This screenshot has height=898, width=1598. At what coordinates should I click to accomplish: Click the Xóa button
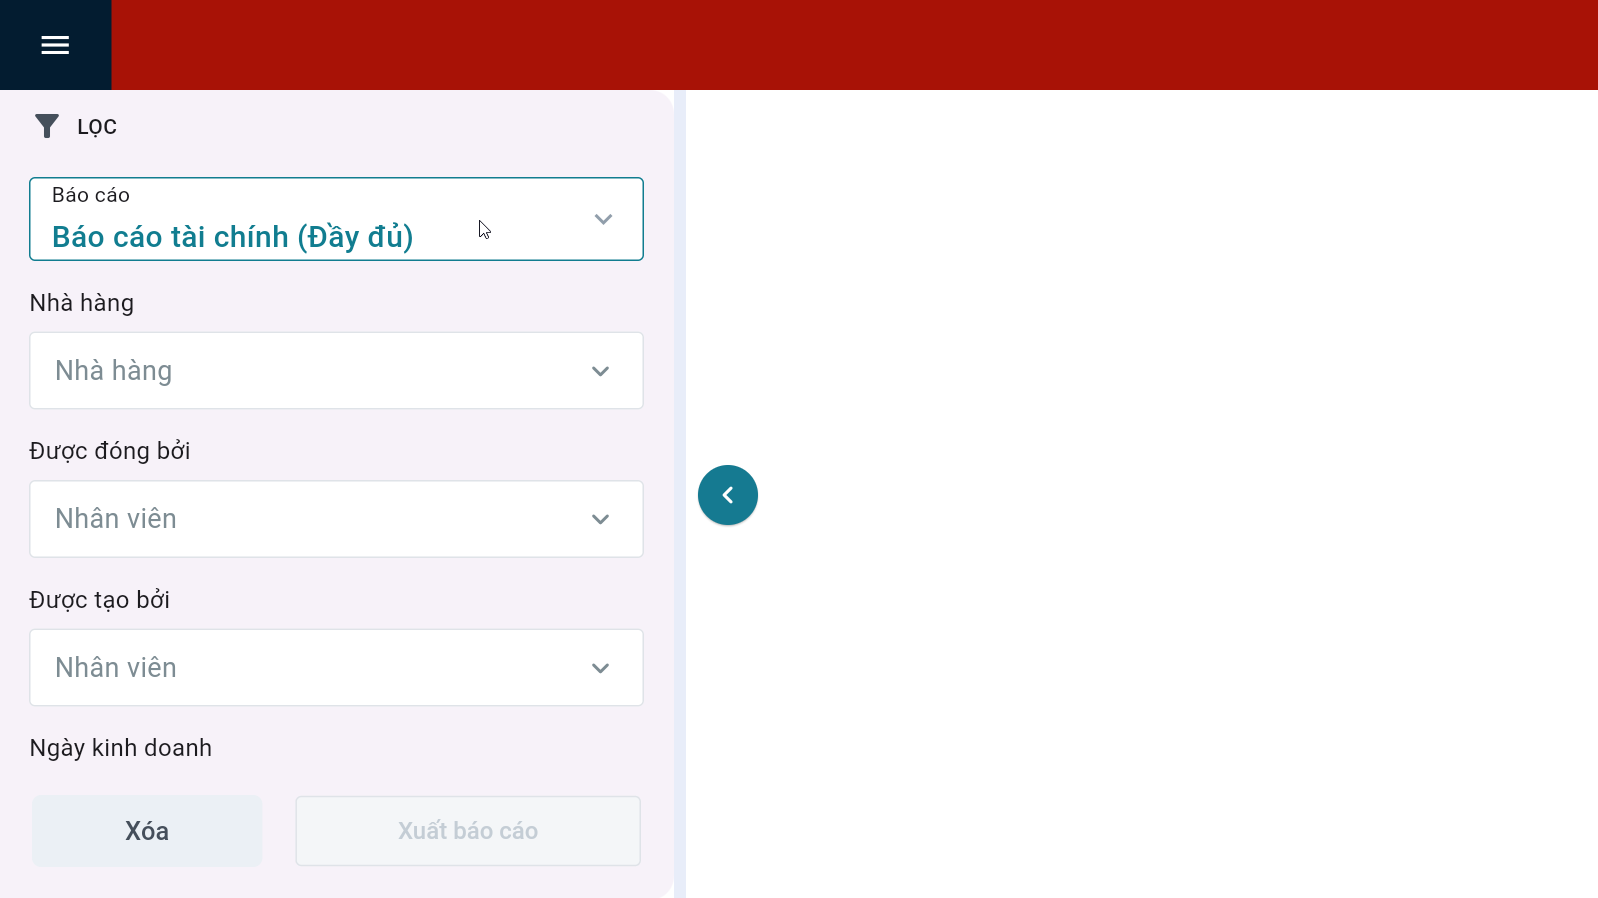[147, 831]
